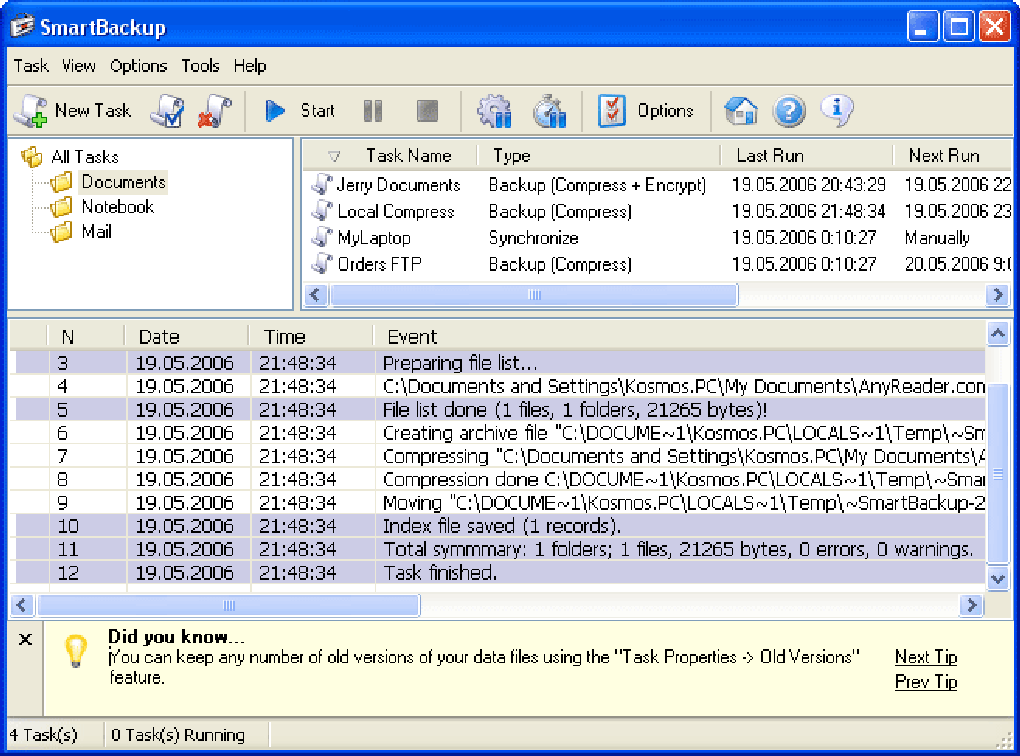Image resolution: width=1020 pixels, height=756 pixels.
Task: Click the lightbulb tip icon
Action: coord(76,651)
